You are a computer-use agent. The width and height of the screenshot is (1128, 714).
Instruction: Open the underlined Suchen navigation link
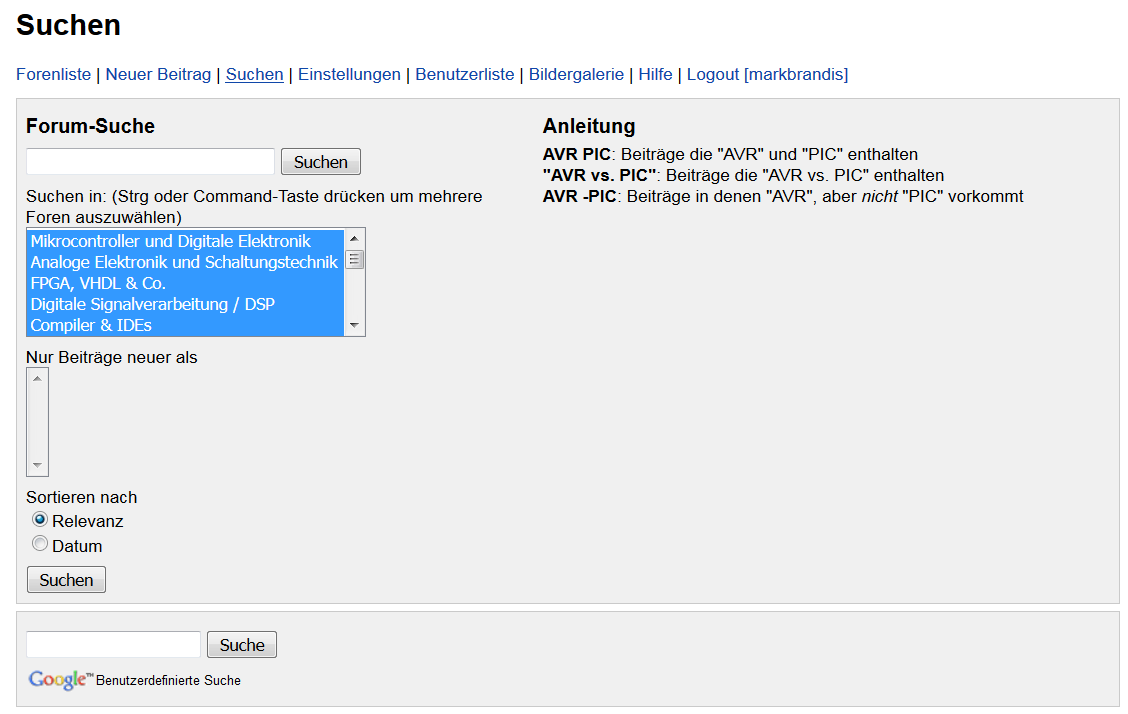(255, 74)
